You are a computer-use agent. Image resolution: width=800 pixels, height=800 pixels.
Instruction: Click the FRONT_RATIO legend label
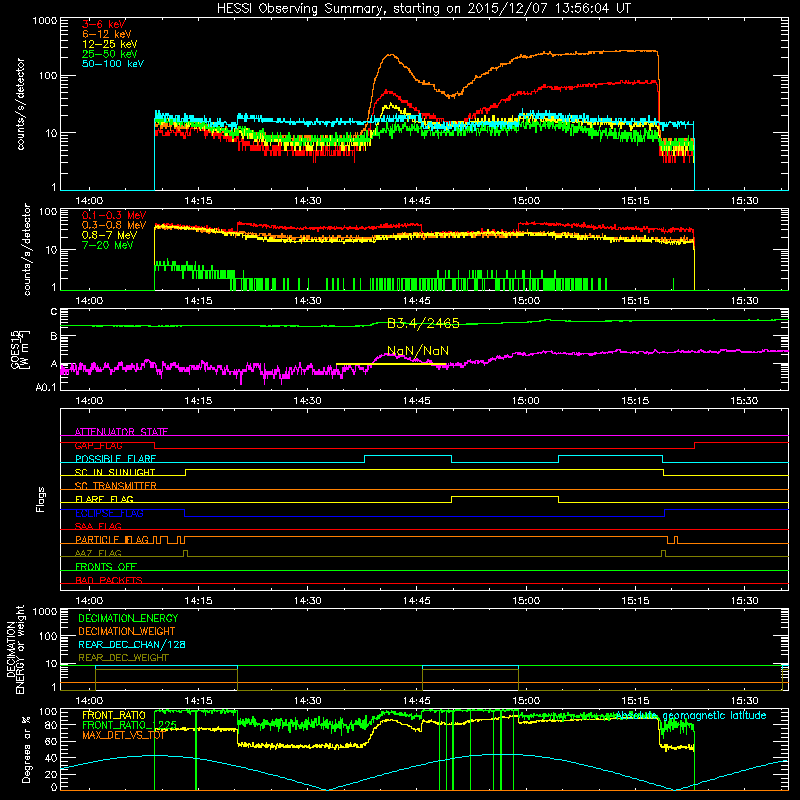tap(114, 715)
